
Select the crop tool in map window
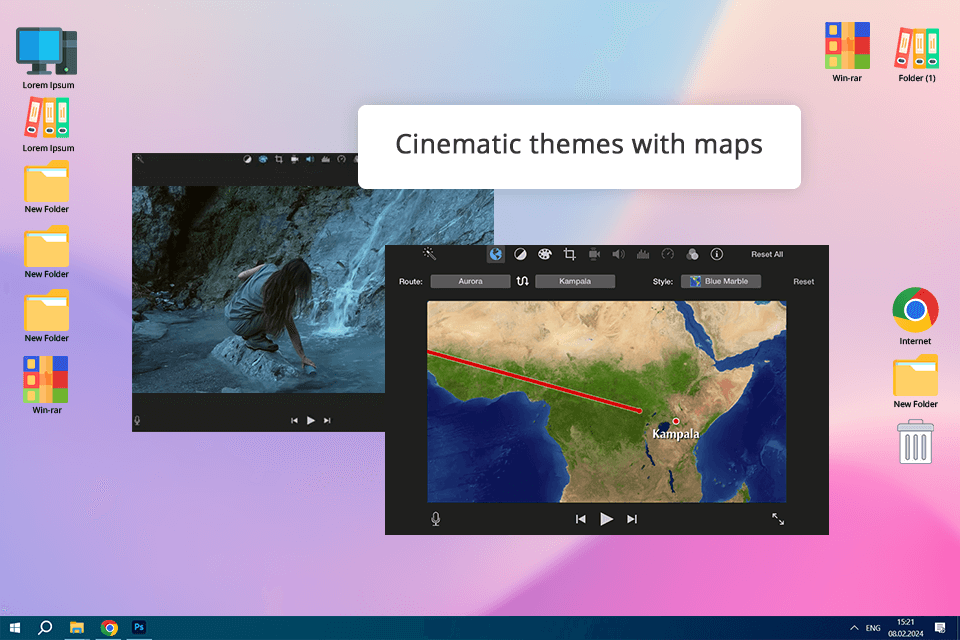tap(569, 254)
